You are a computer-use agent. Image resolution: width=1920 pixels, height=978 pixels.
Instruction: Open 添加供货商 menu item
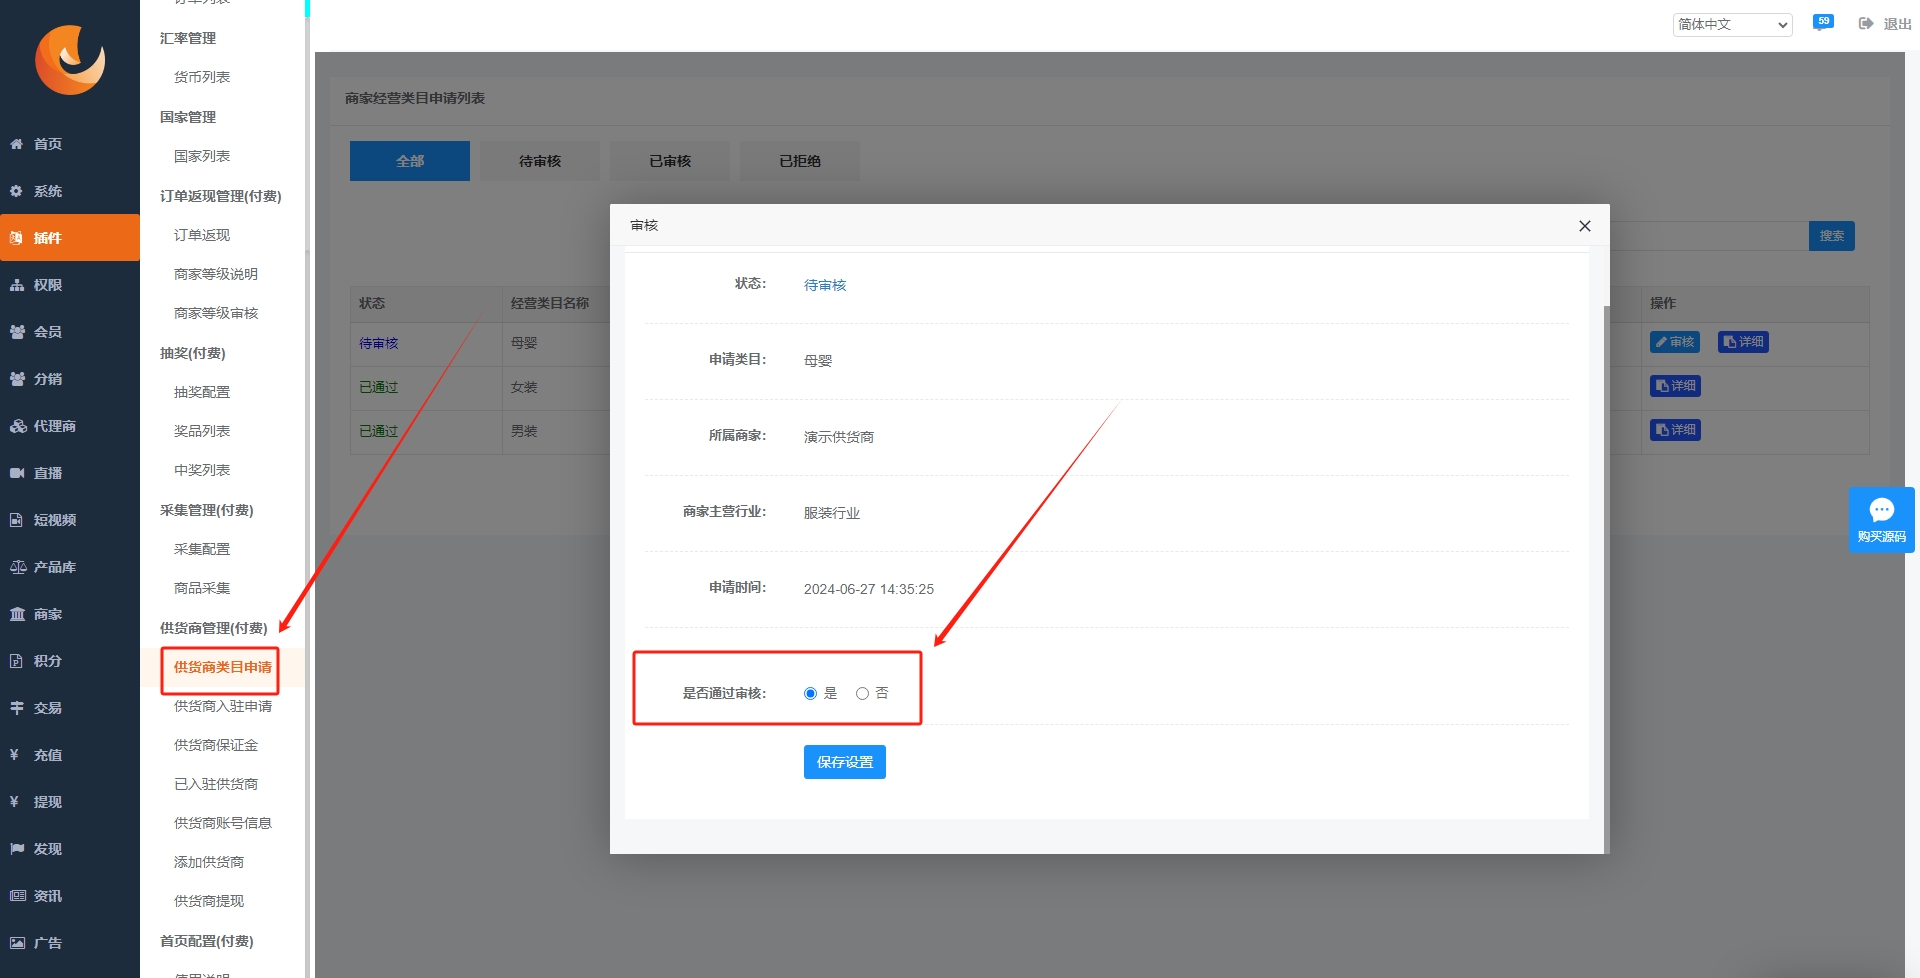pos(209,862)
